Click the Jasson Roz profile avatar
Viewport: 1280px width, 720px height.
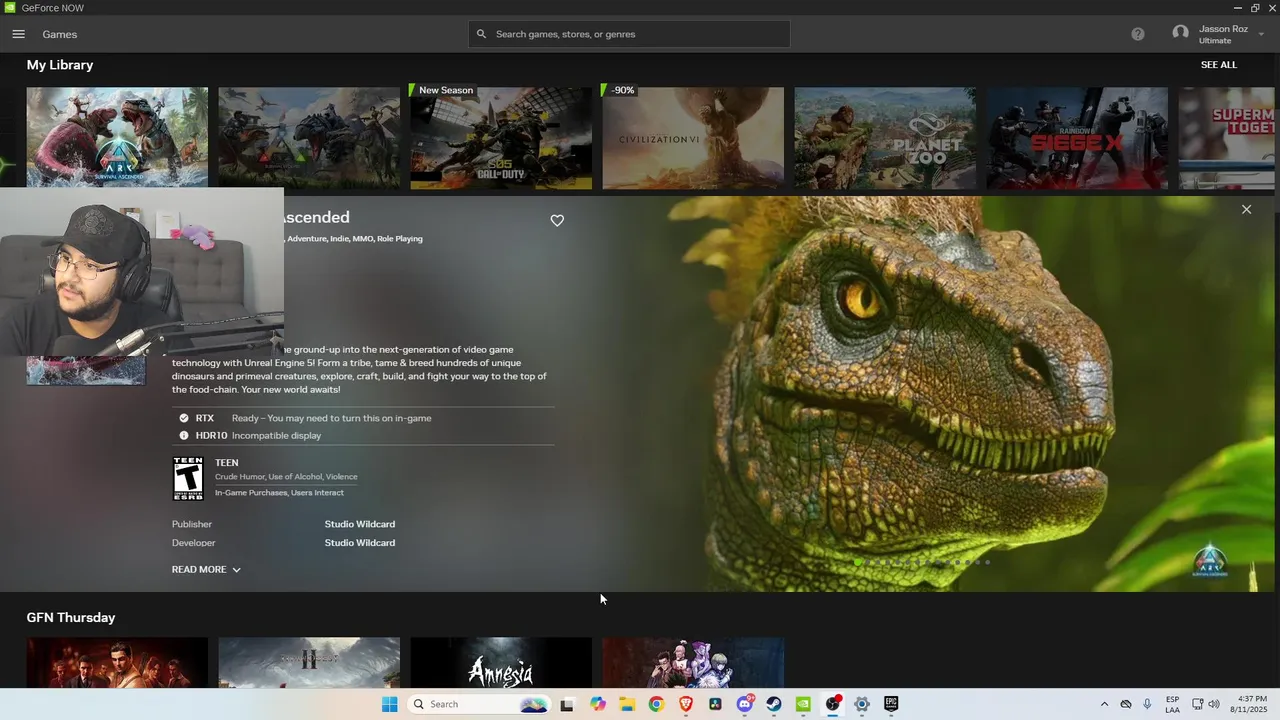click(1180, 34)
